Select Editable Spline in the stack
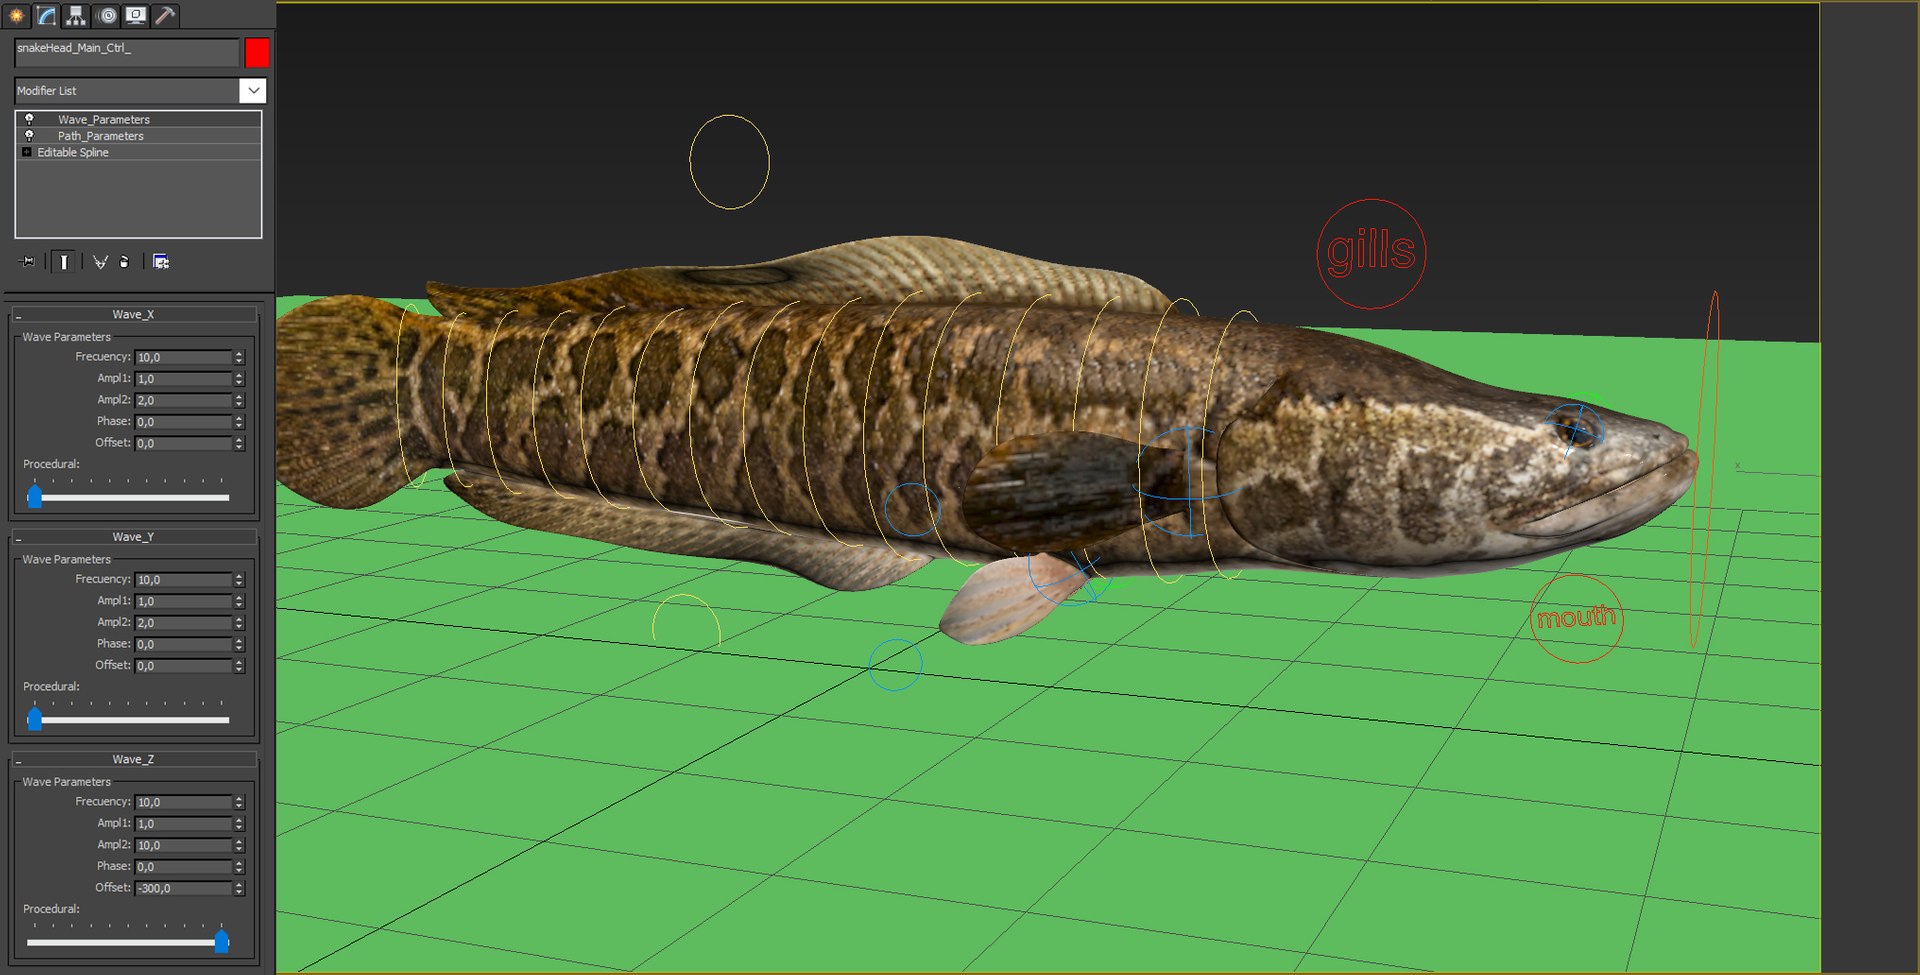 coord(73,152)
